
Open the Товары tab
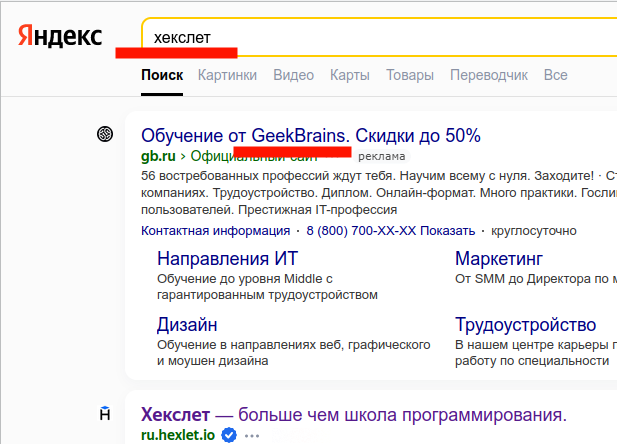(410, 75)
